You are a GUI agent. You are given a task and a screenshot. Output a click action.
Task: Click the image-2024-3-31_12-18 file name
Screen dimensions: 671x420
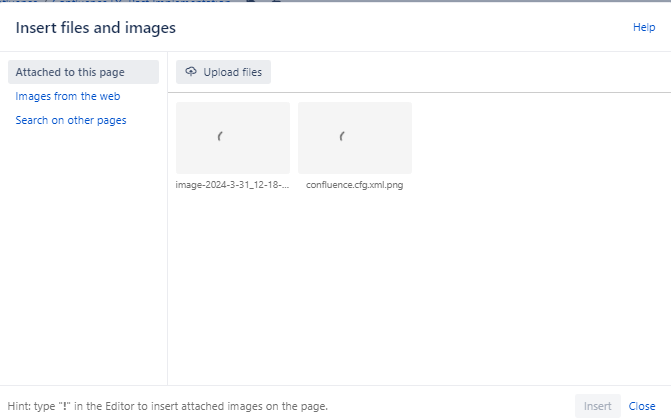click(232, 185)
